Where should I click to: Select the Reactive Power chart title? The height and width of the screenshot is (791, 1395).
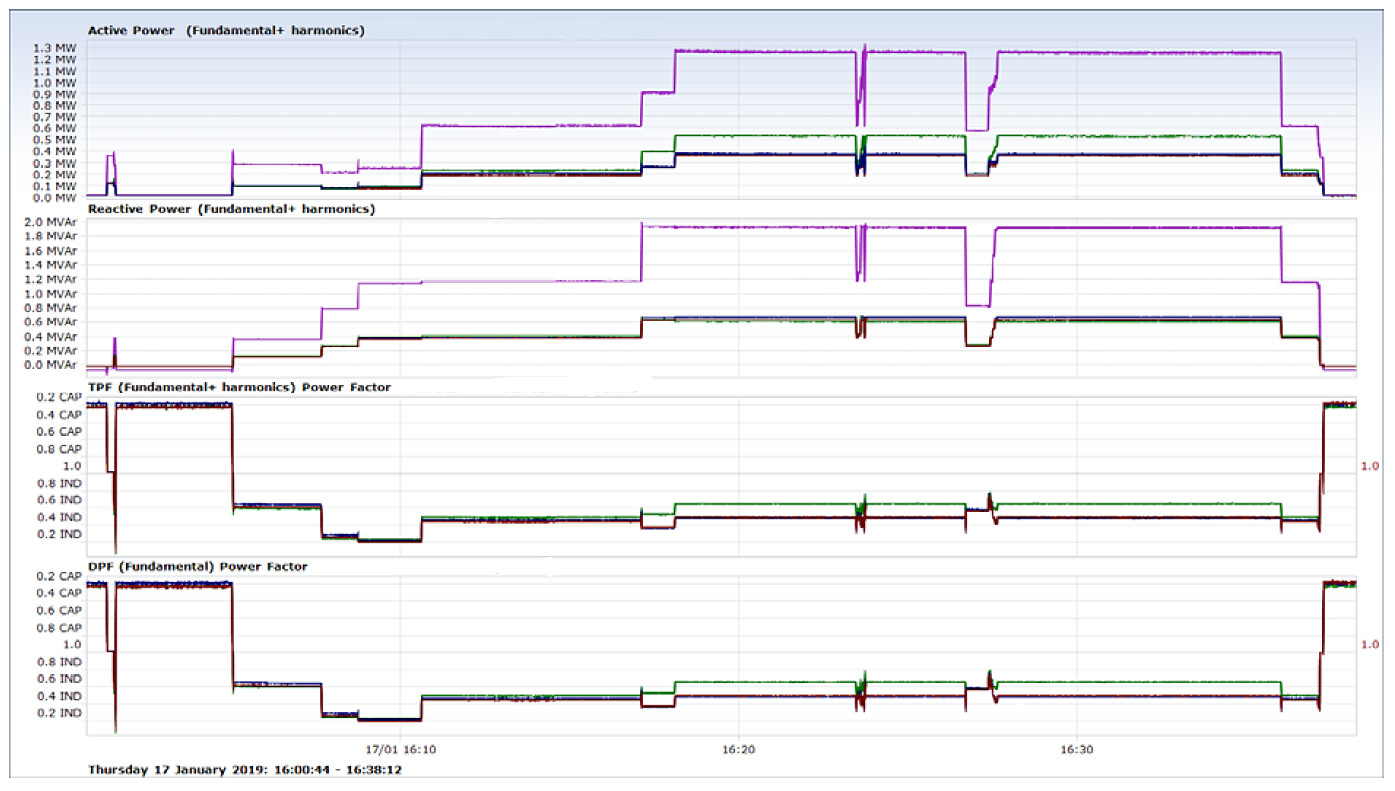click(x=231, y=210)
